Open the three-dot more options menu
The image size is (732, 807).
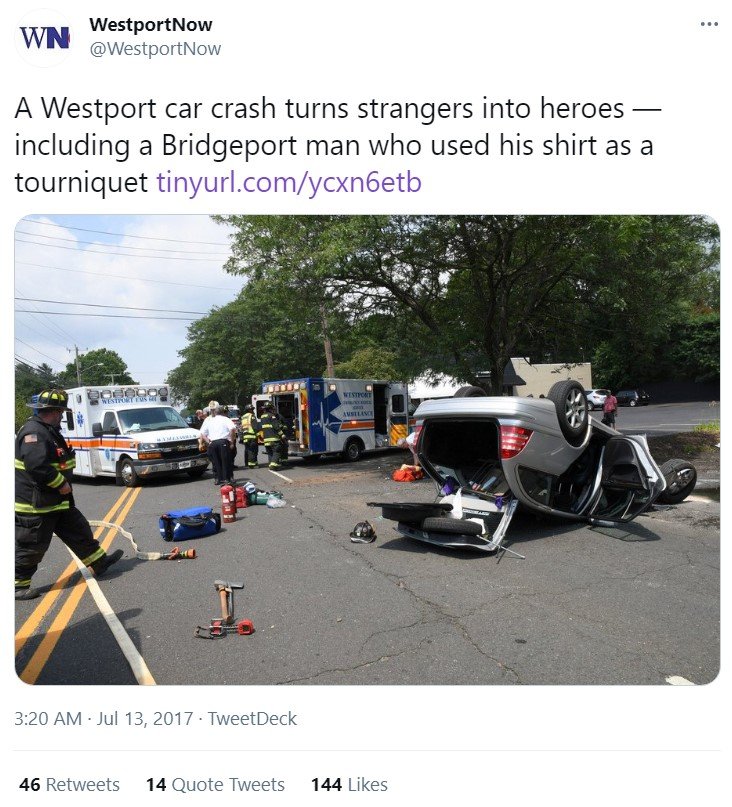point(709,24)
